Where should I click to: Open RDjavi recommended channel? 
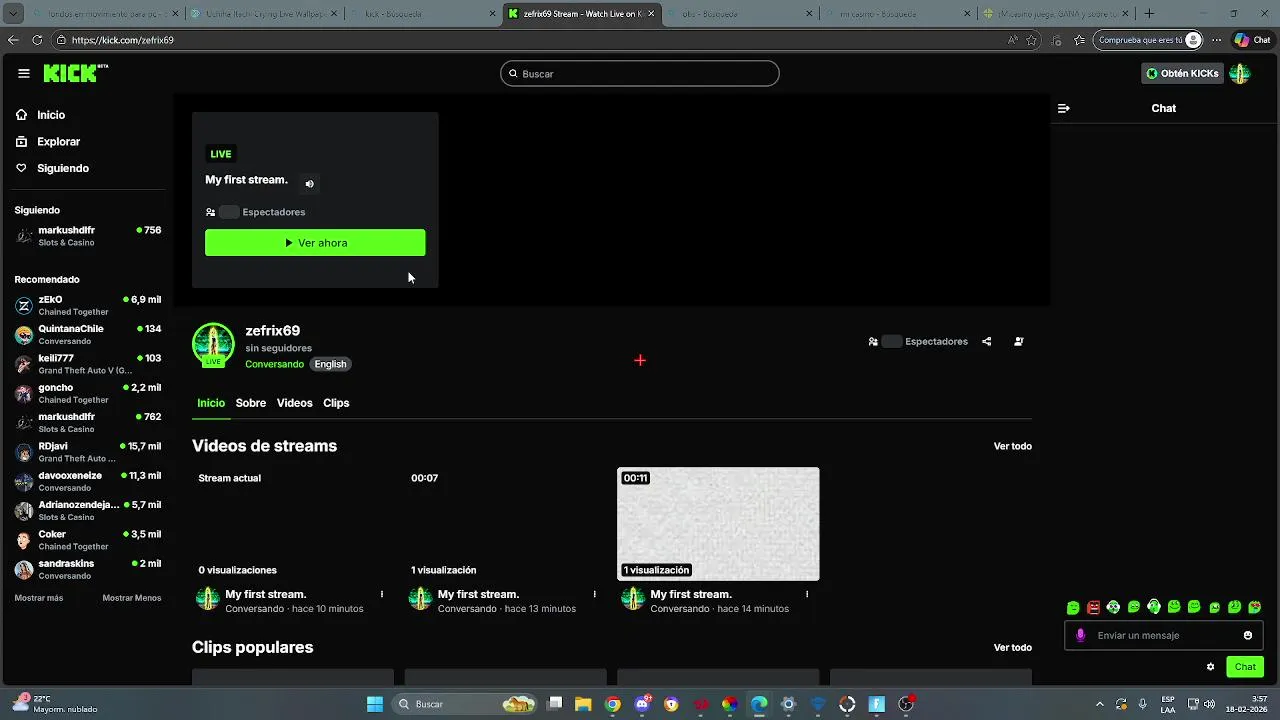[88, 452]
